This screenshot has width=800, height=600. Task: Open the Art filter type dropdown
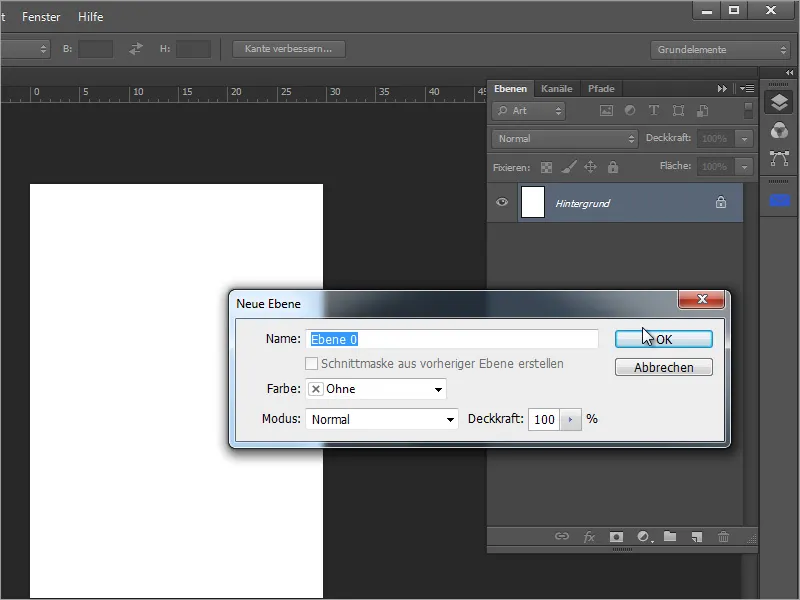[x=529, y=111]
